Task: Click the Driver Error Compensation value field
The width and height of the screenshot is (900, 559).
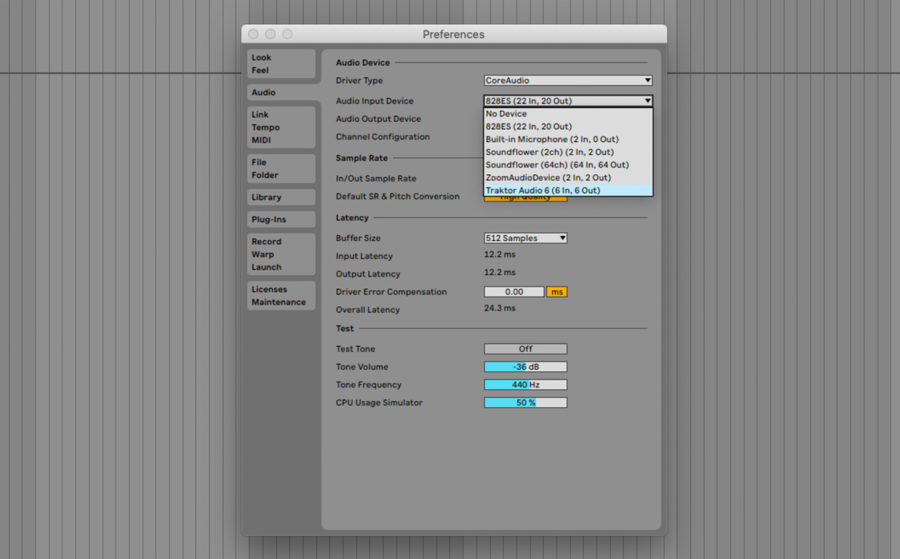Action: coord(514,292)
